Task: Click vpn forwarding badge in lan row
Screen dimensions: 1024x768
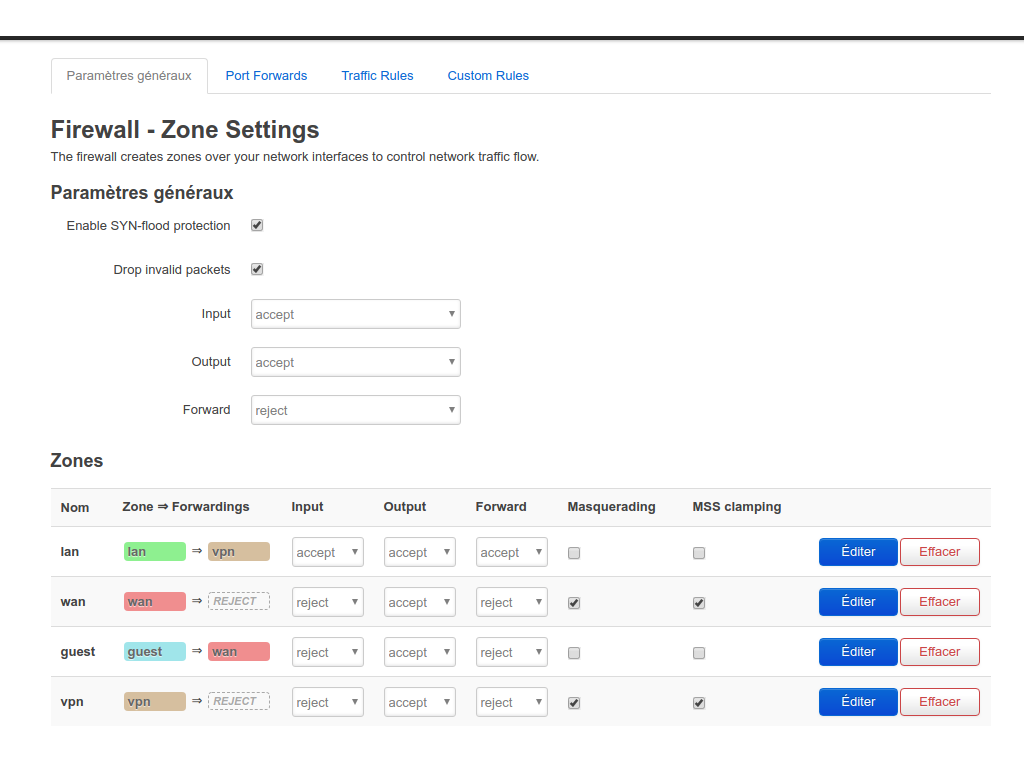Action: coord(239,551)
